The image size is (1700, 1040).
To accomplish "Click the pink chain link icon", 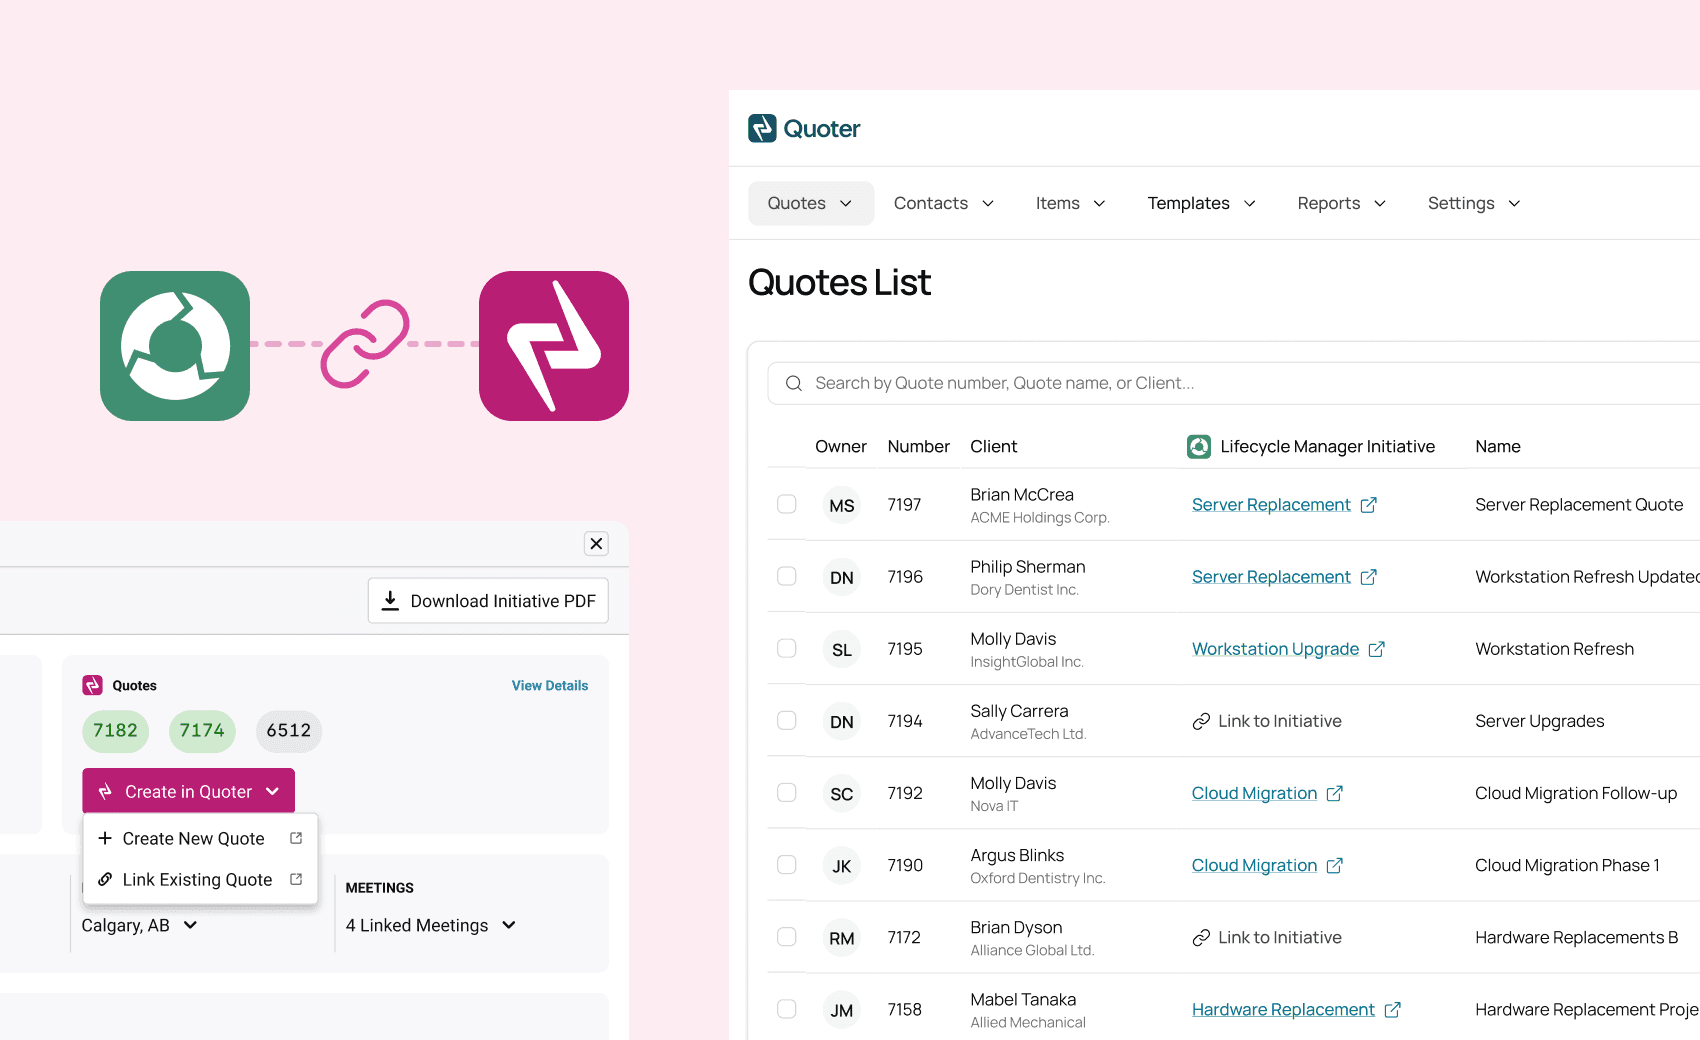I will coord(365,343).
